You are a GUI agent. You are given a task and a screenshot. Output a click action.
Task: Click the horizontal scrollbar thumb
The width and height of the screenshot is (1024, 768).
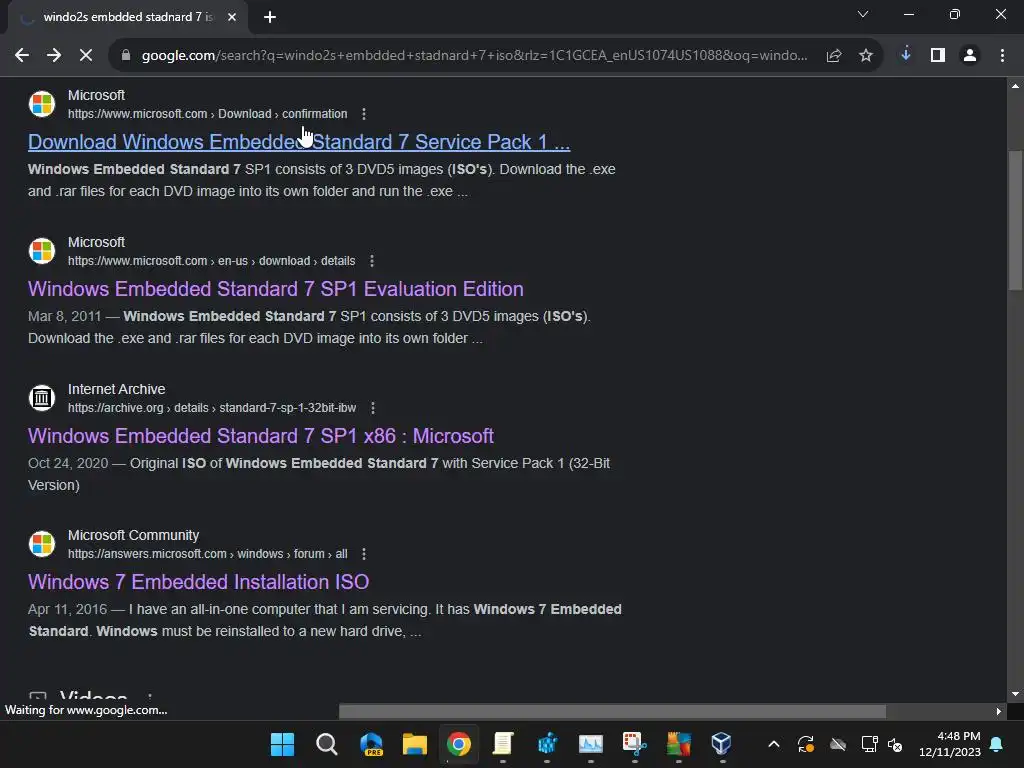[x=612, y=711]
